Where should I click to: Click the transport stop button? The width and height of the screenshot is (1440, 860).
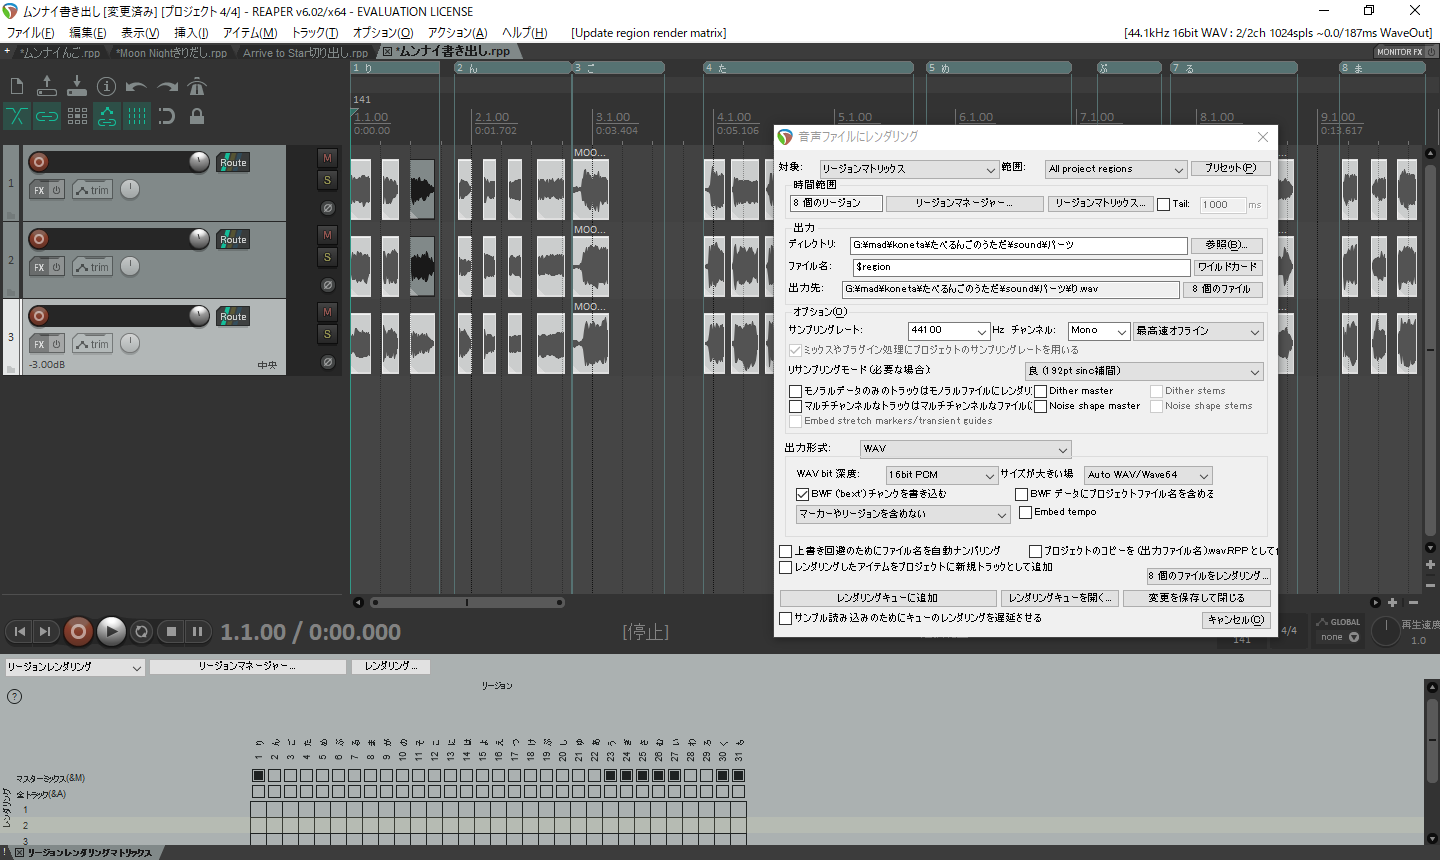click(x=171, y=631)
